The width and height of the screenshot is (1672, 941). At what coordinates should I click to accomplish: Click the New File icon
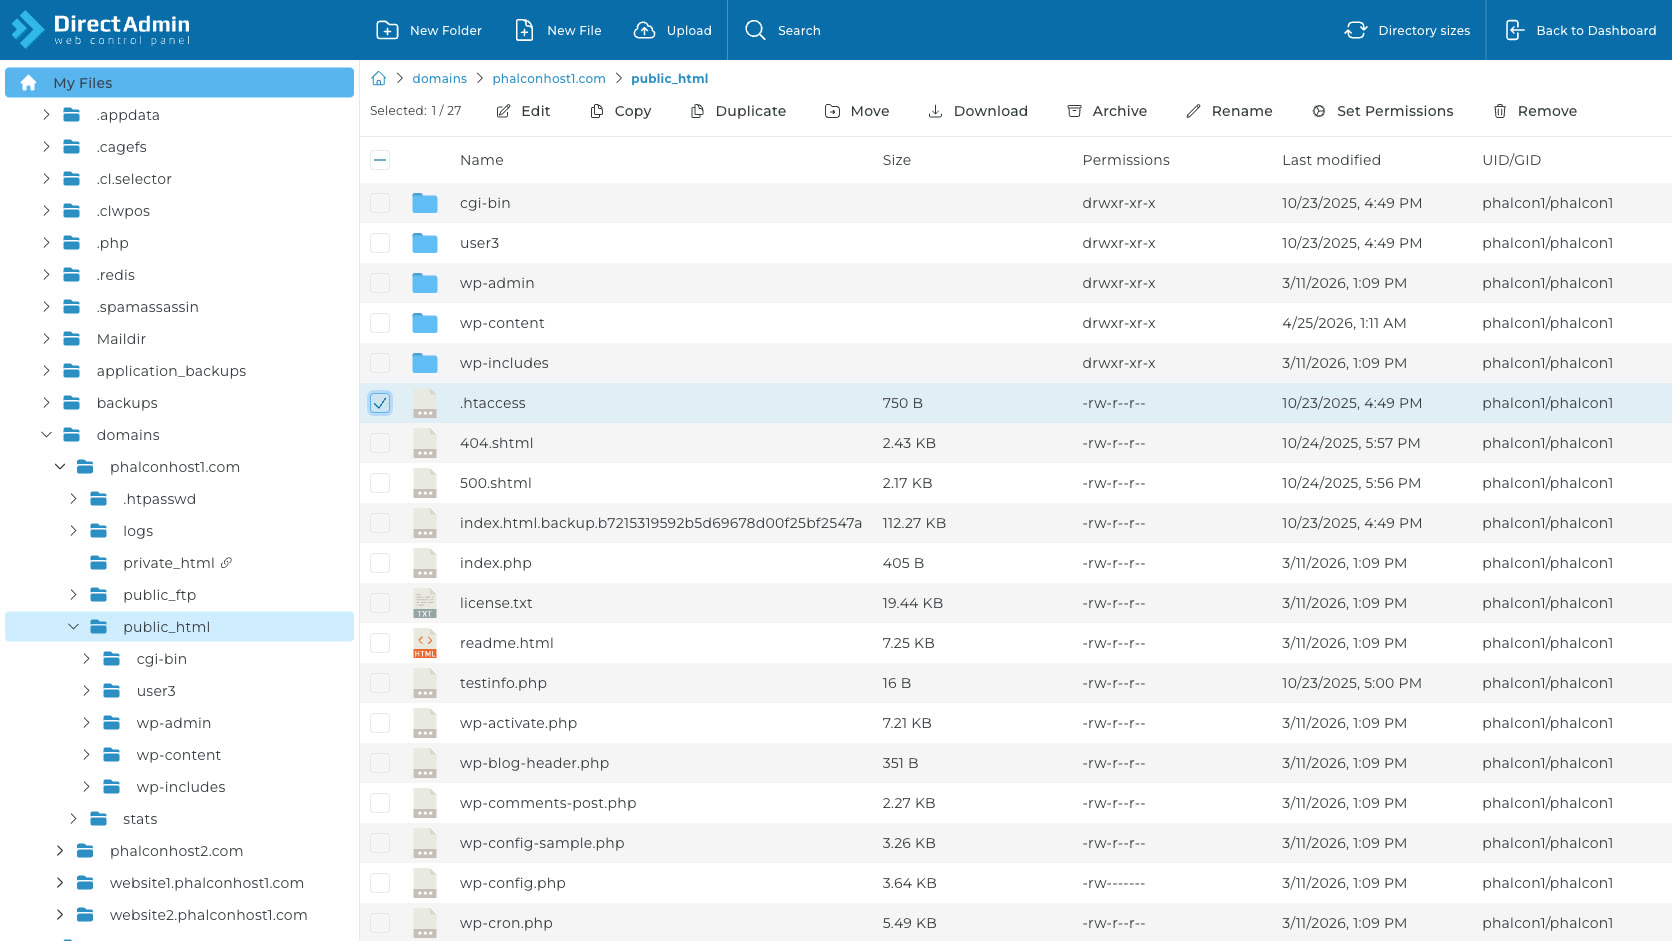(524, 30)
